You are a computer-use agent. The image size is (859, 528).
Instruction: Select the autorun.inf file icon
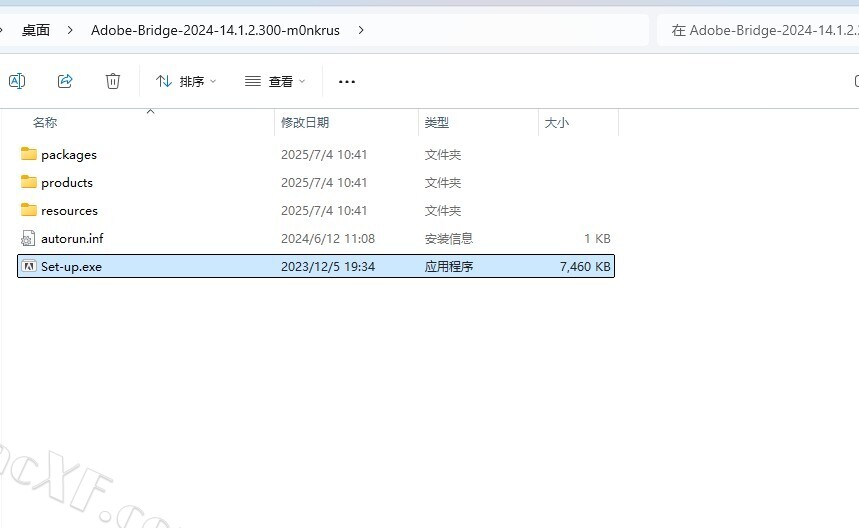pyautogui.click(x=28, y=238)
